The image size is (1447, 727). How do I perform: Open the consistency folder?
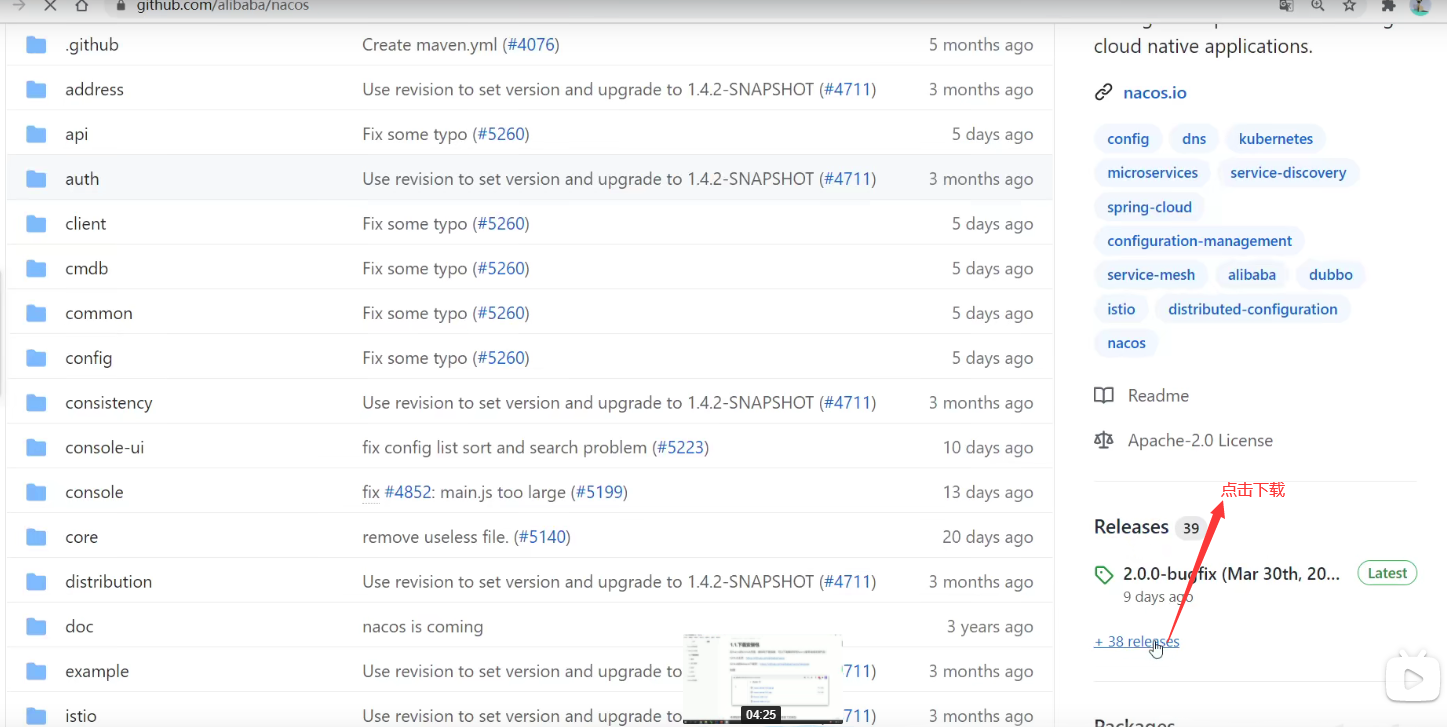[x=109, y=402]
